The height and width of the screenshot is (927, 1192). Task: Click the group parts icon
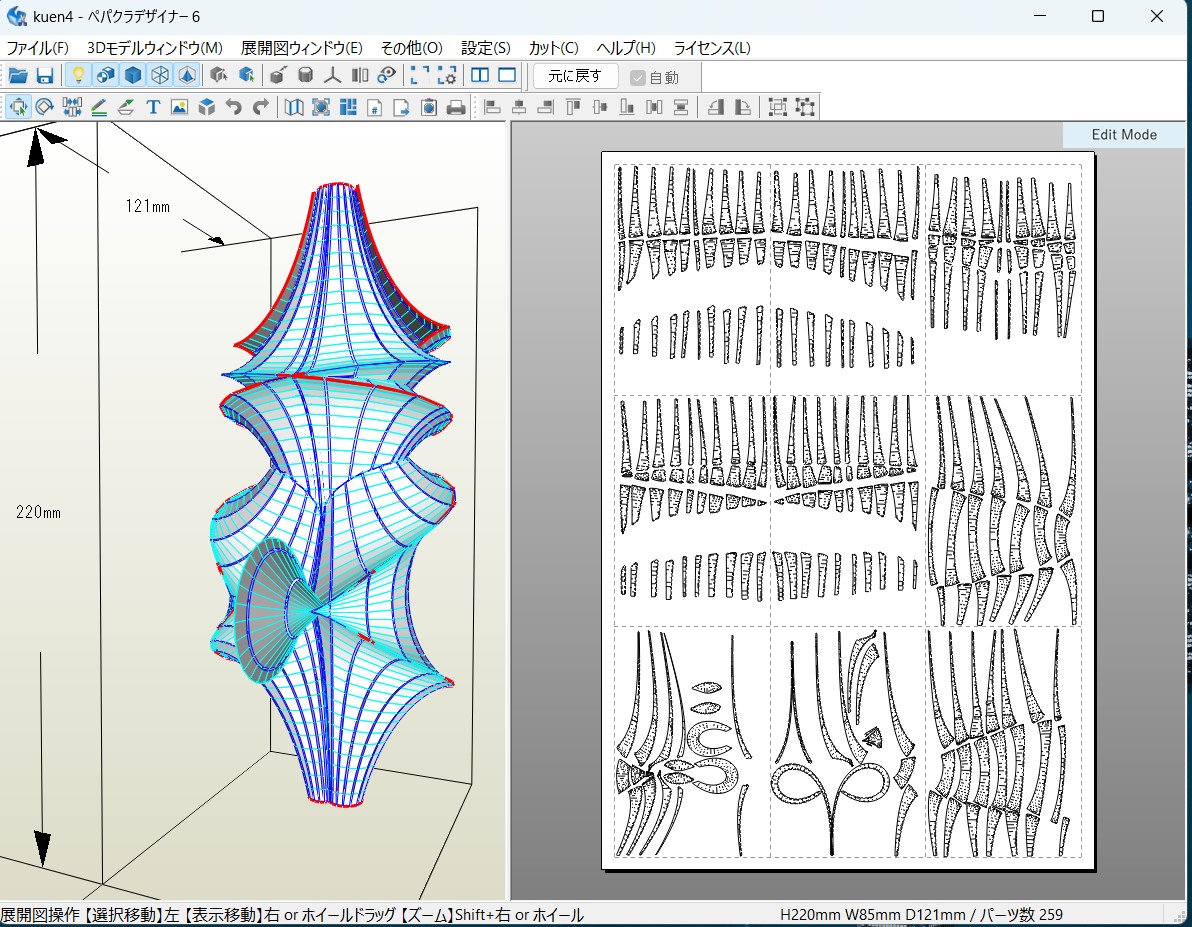778,107
